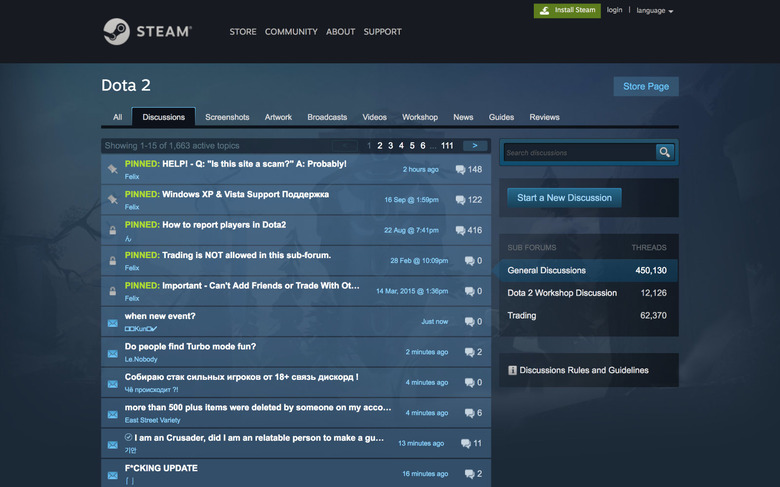Click into the Search discussions field
Image resolution: width=780 pixels, height=487 pixels.
coord(578,153)
